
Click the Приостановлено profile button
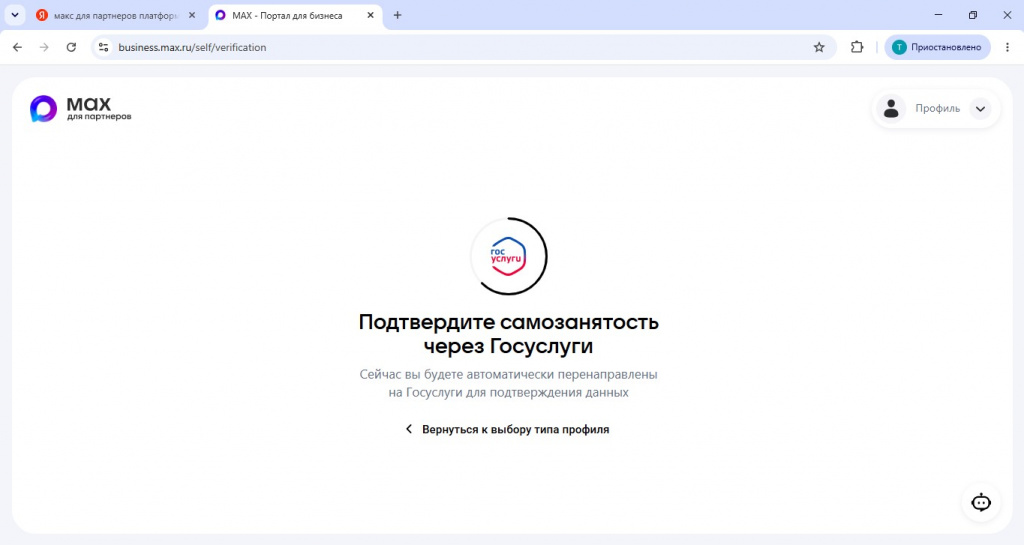pos(937,47)
